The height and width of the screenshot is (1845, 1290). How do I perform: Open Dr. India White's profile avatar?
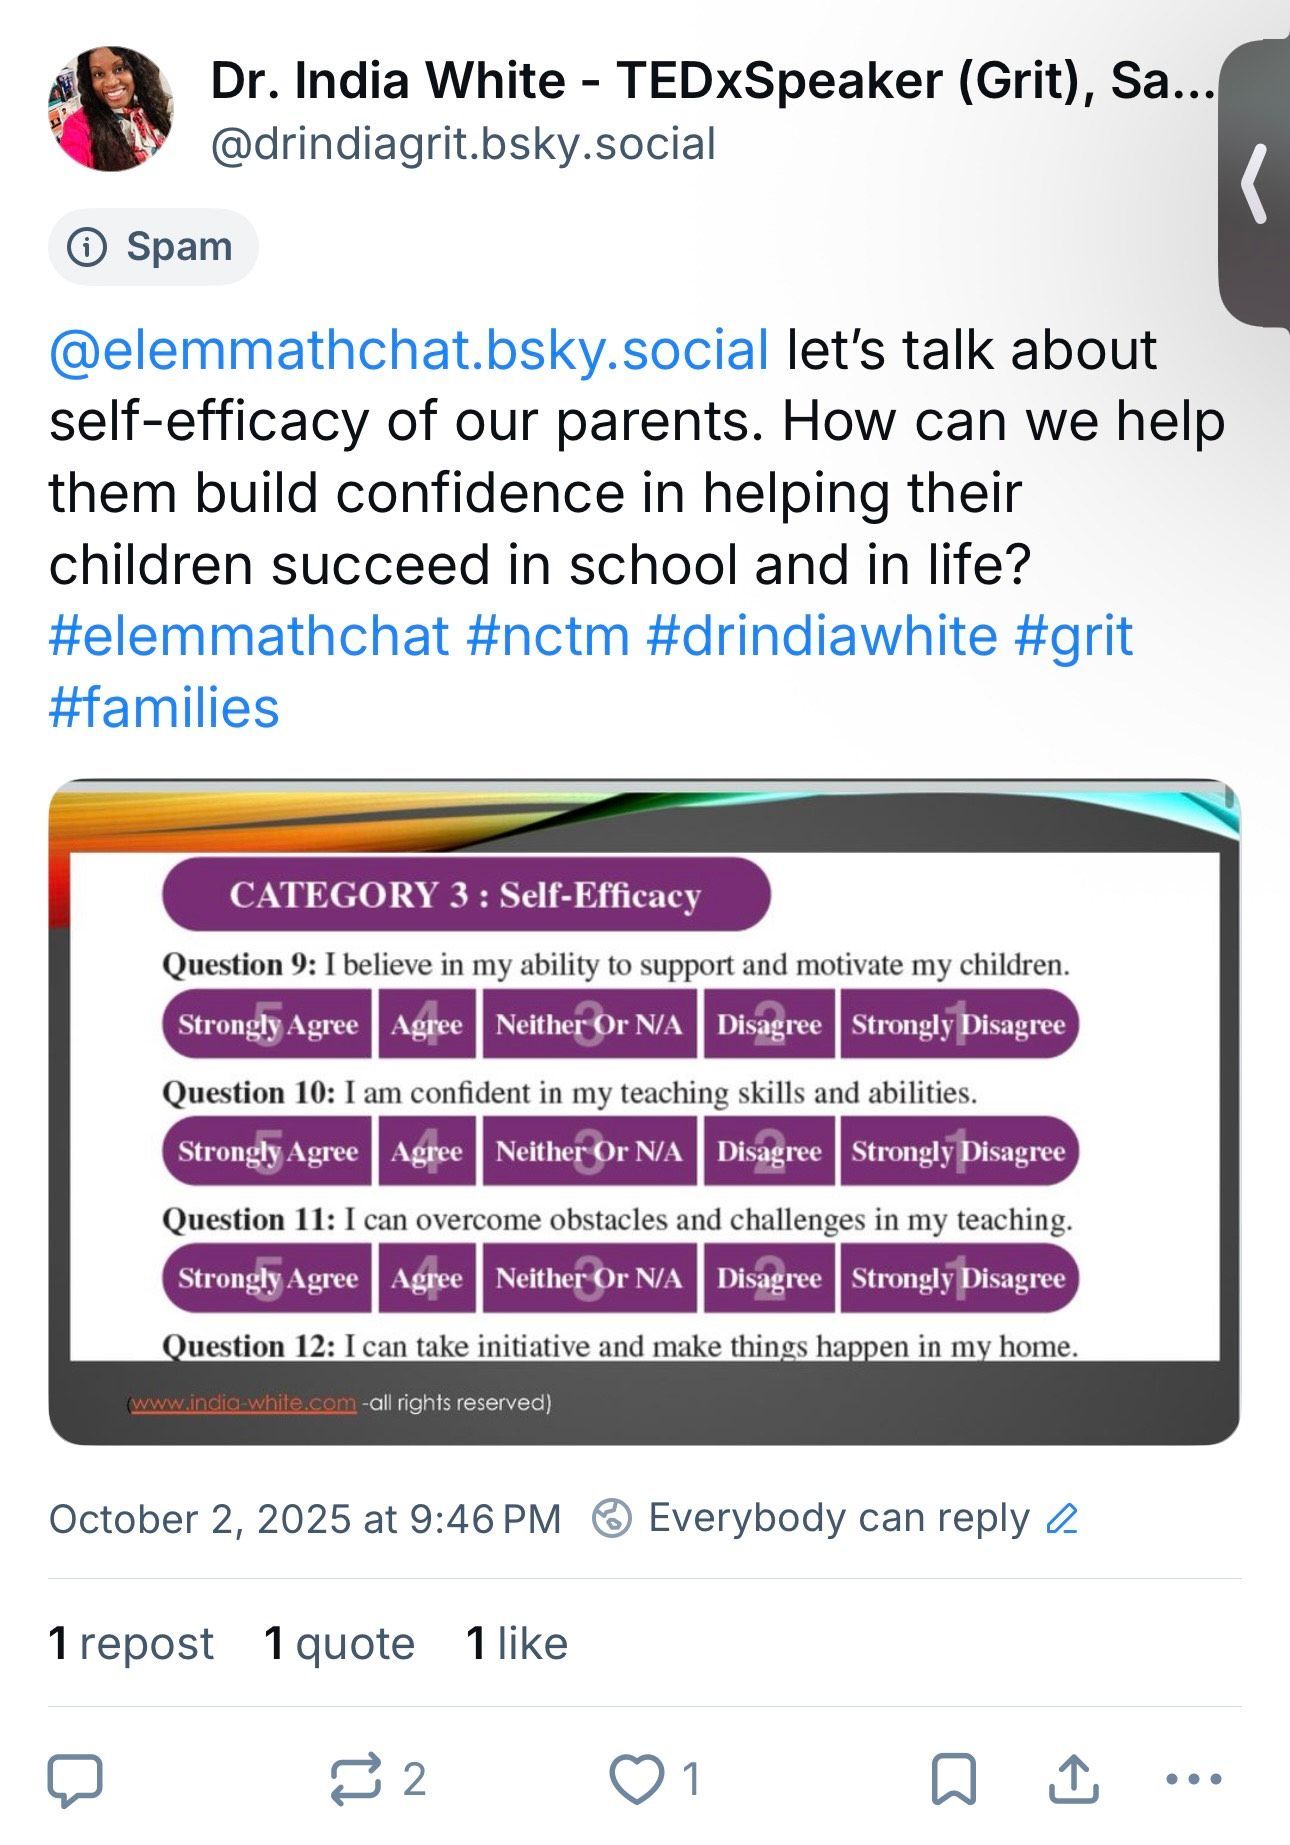pos(110,108)
